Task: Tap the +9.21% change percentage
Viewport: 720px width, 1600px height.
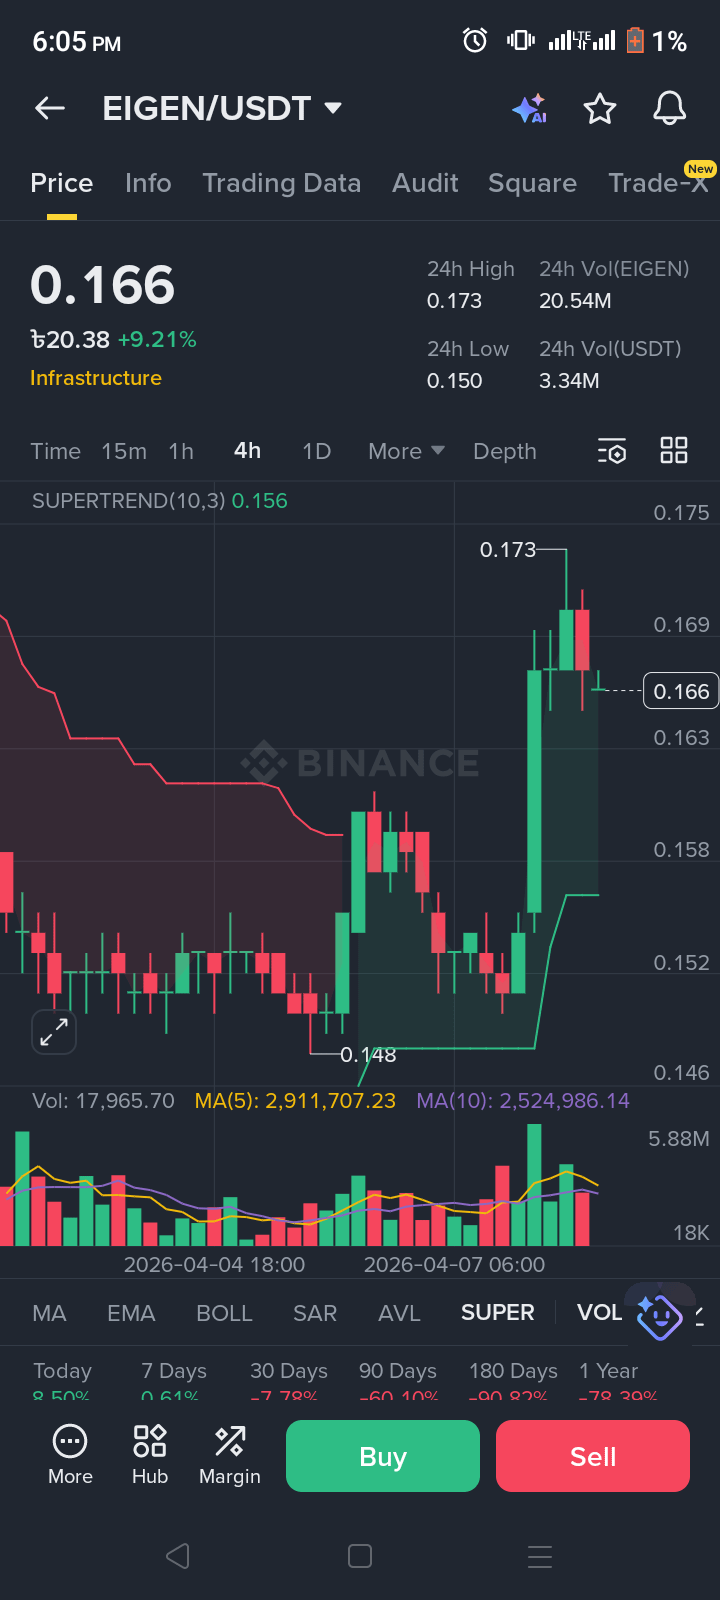Action: point(157,340)
